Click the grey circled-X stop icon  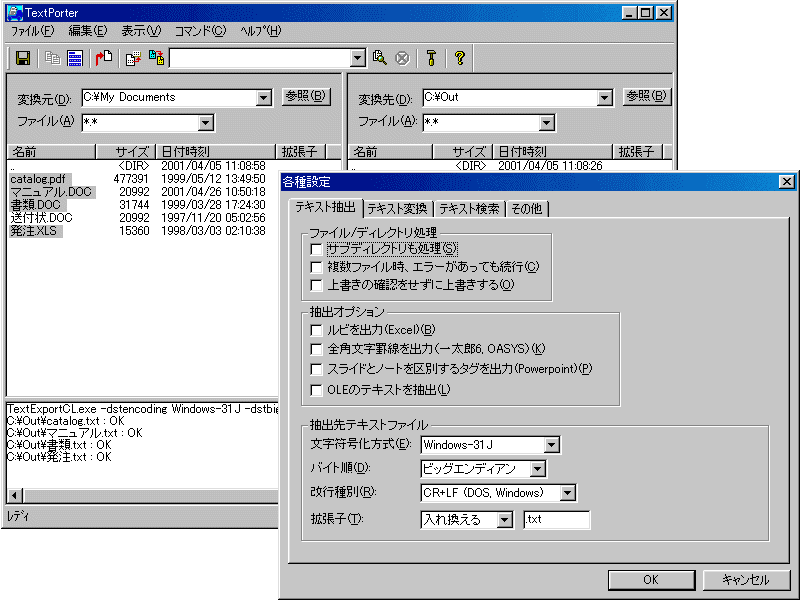click(403, 58)
